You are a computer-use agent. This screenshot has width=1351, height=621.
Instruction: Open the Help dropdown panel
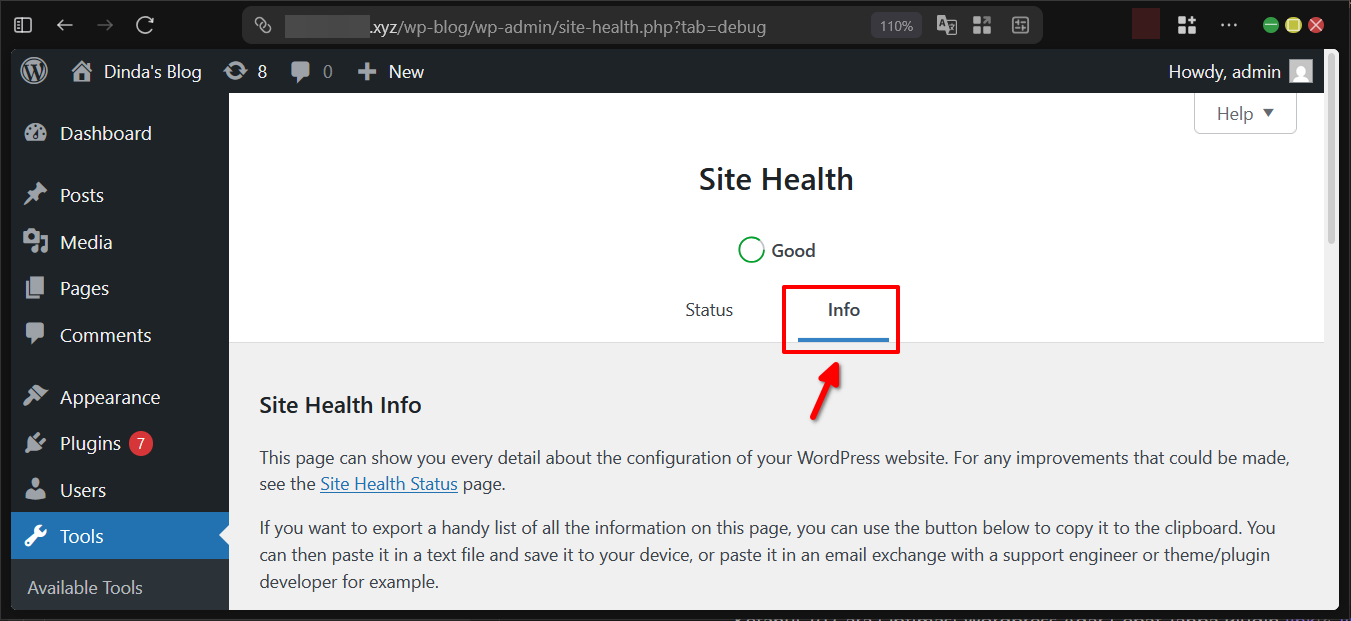[1243, 113]
